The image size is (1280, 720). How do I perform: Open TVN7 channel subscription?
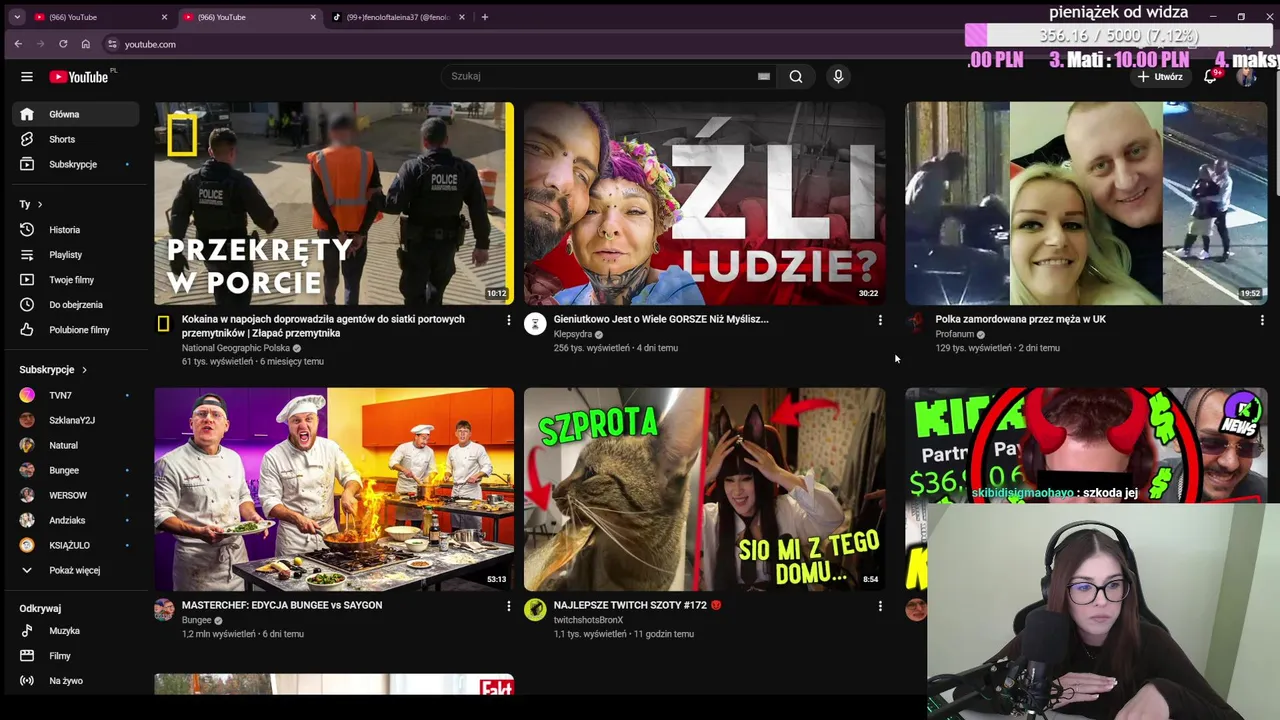pos(76,395)
